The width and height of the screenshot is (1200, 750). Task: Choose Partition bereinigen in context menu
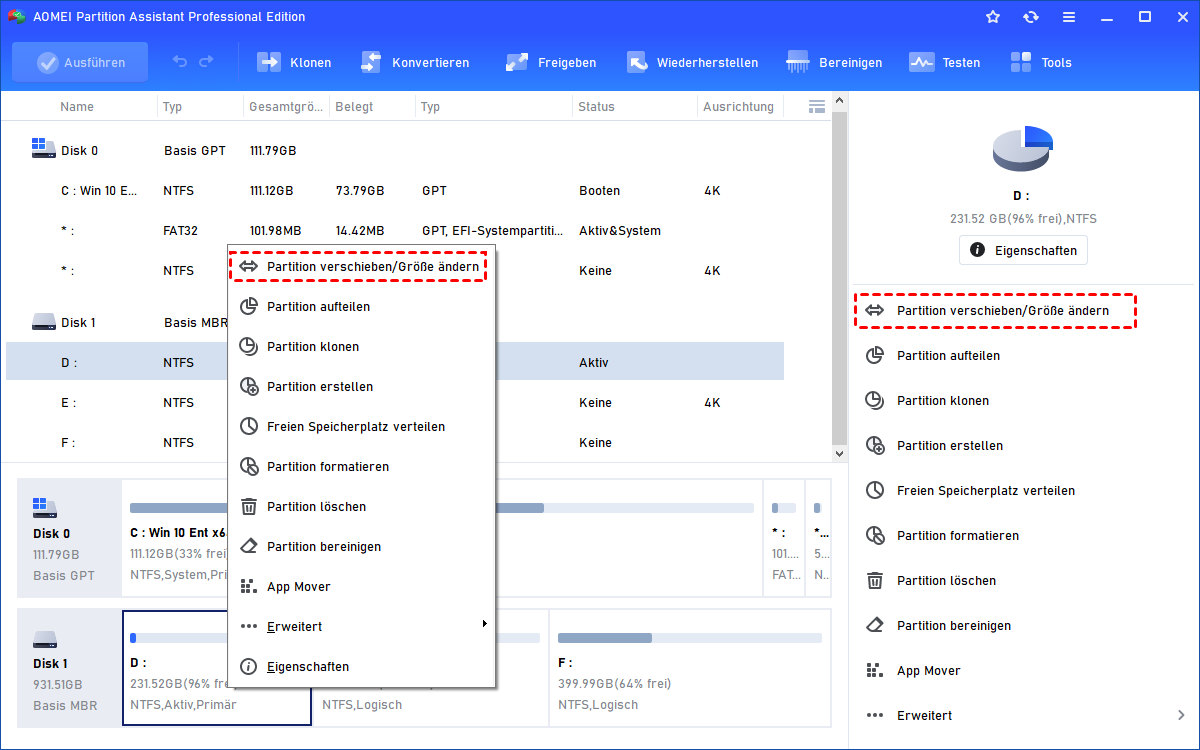click(361, 547)
